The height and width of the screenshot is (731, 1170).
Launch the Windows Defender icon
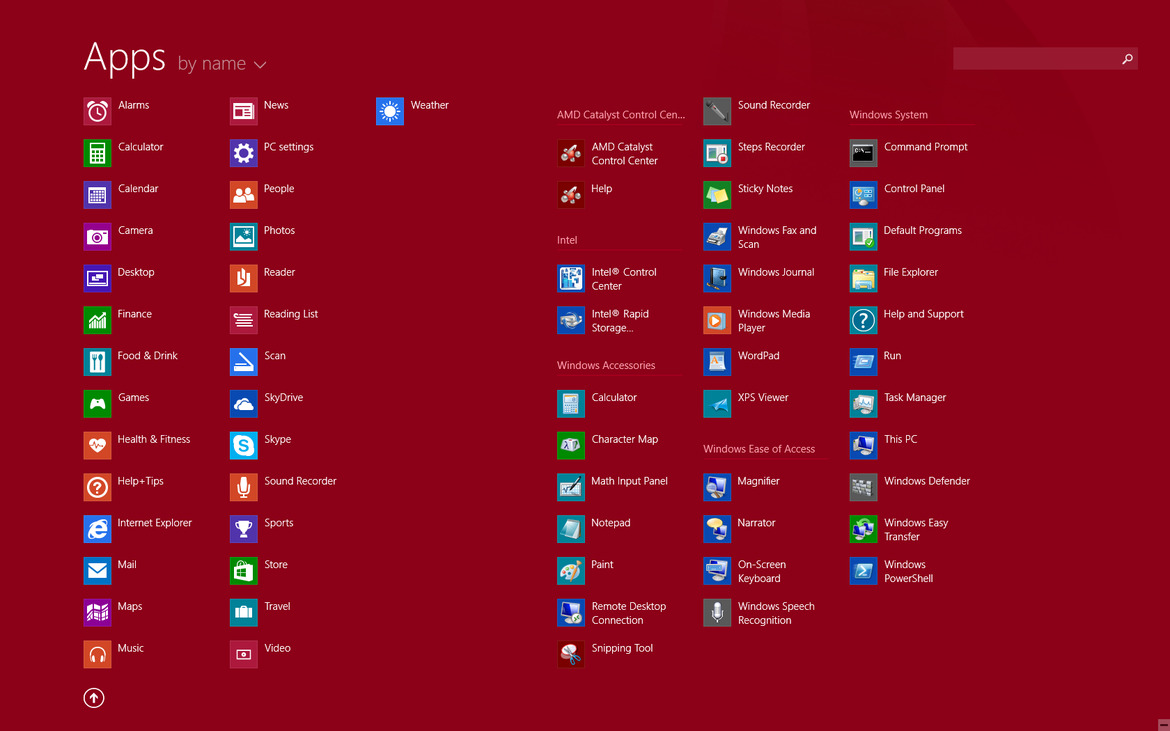(x=863, y=487)
